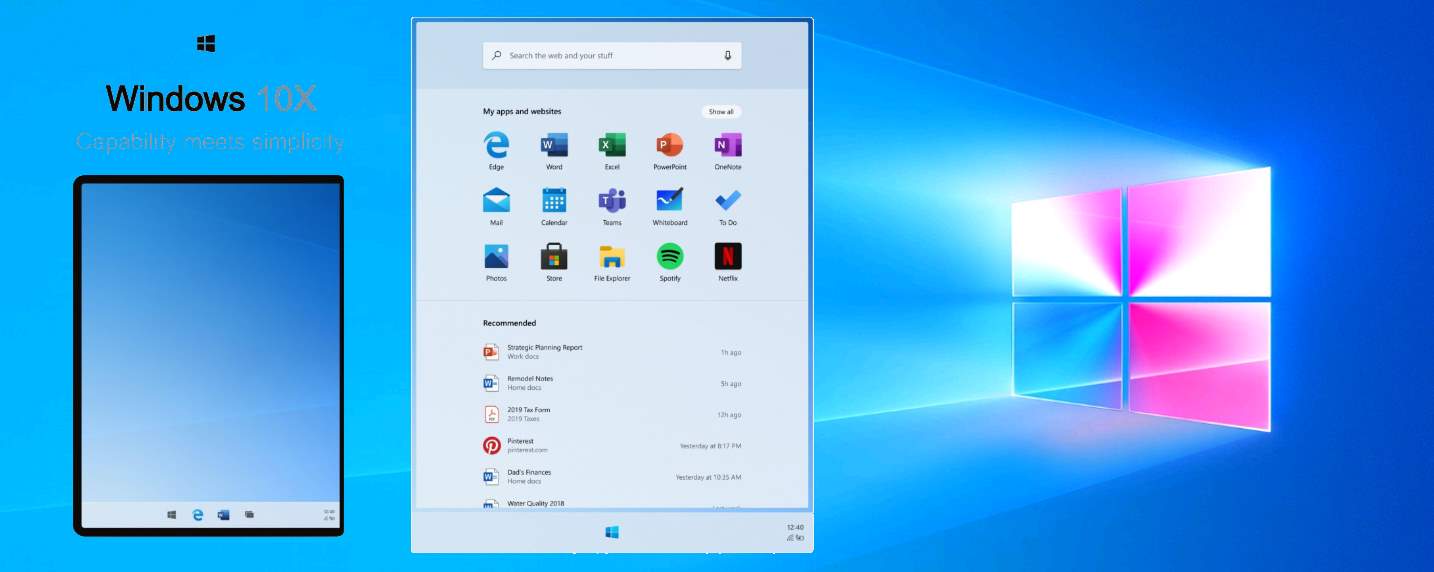Click the PowerPoint file icon beside Strategic Planning Report

click(x=491, y=352)
